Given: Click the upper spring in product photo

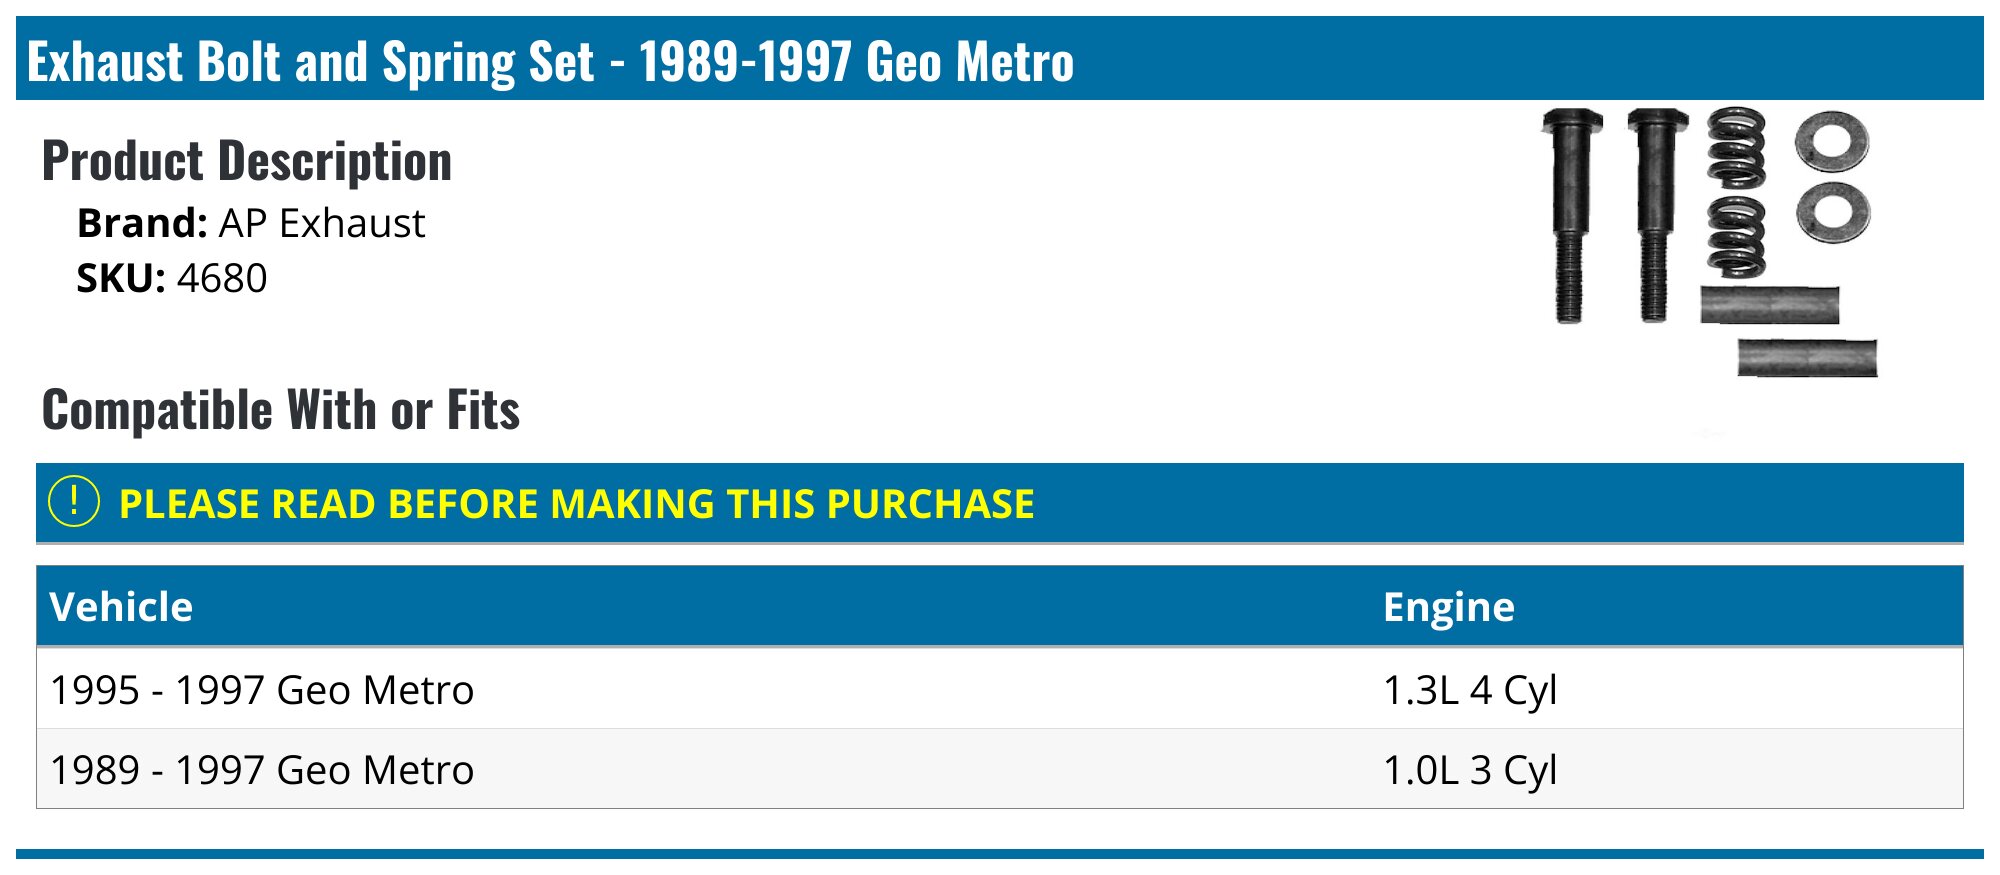Looking at the screenshot, I should click(1736, 148).
